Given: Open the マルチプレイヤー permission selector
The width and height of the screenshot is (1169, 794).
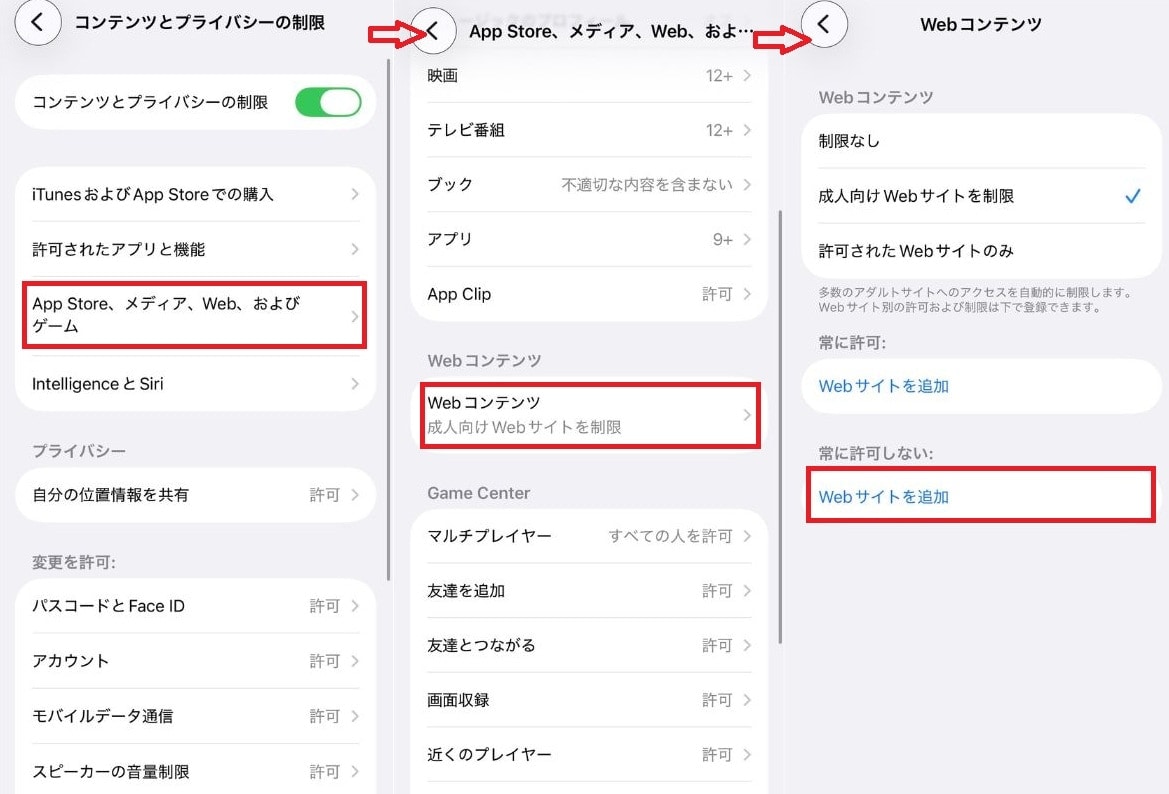Looking at the screenshot, I should click(x=590, y=536).
